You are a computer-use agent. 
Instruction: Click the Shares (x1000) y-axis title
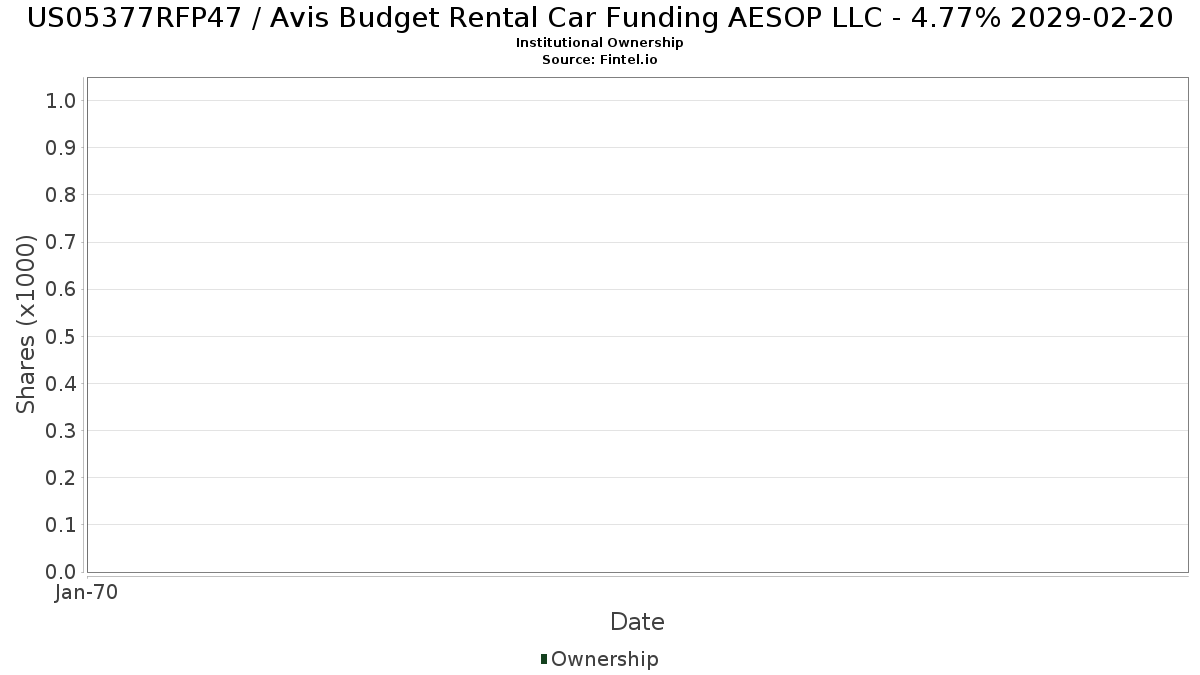pyautogui.click(x=27, y=325)
